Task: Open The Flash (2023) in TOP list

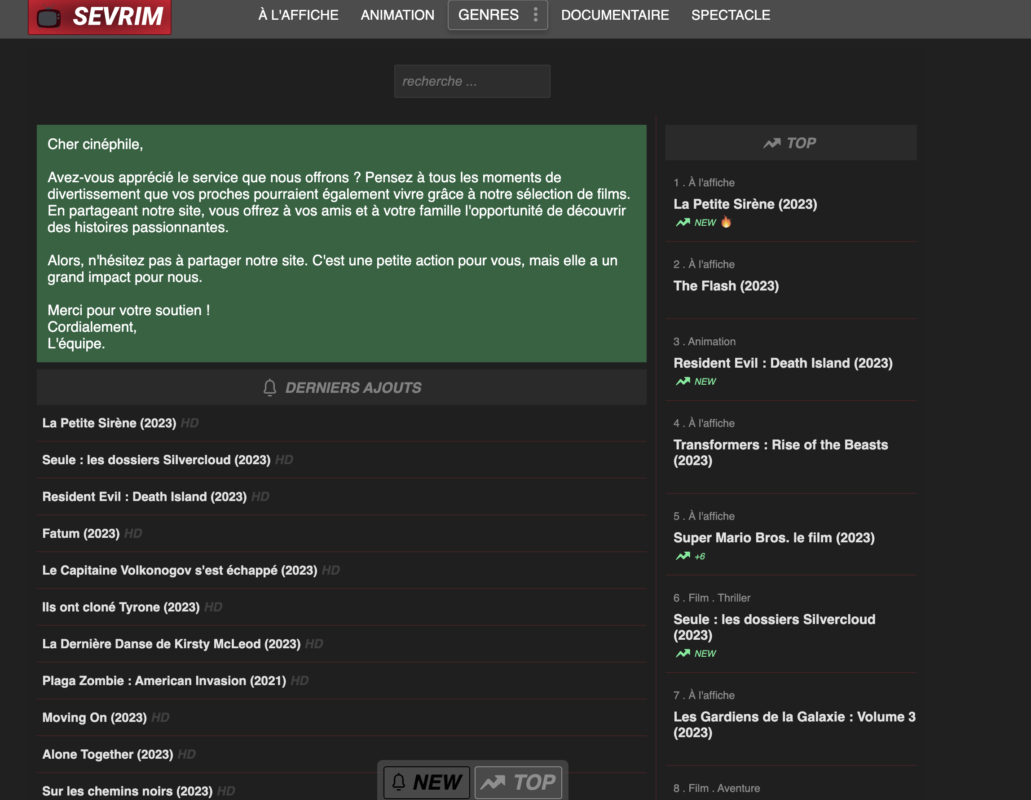Action: [726, 286]
